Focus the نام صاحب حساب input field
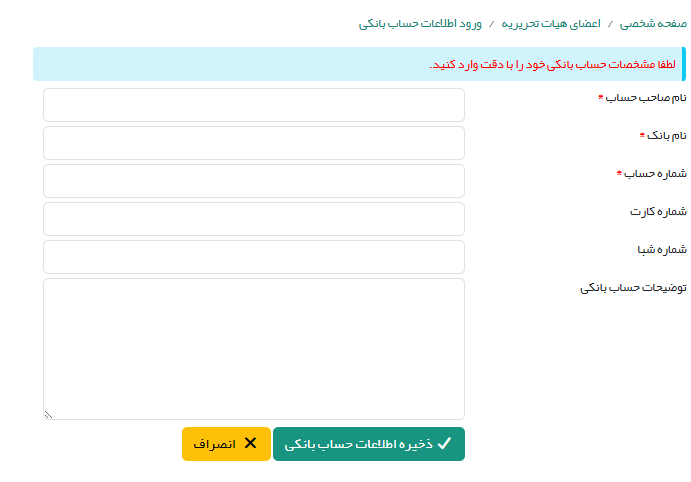The height and width of the screenshot is (482, 691). tap(254, 105)
